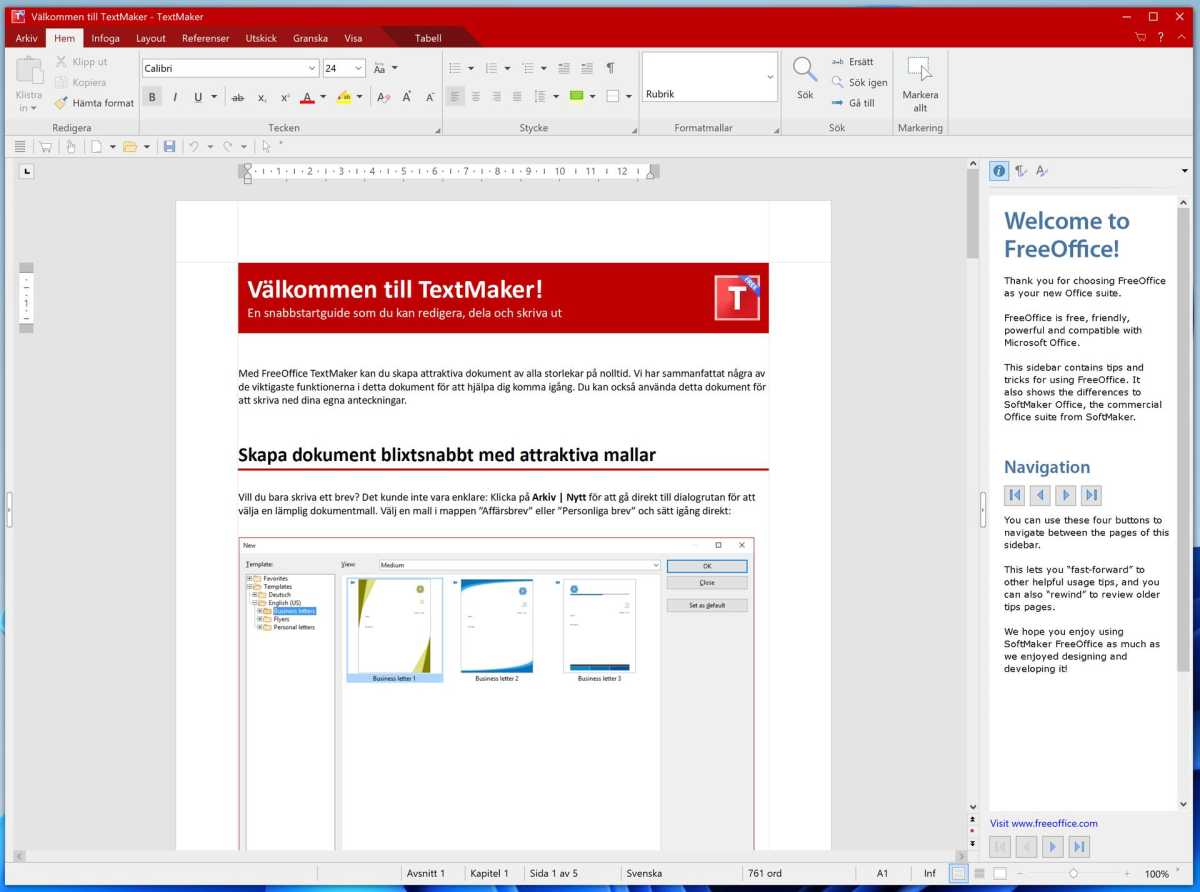Click the red font color swatch
Image resolution: width=1200 pixels, height=892 pixels.
tap(307, 97)
